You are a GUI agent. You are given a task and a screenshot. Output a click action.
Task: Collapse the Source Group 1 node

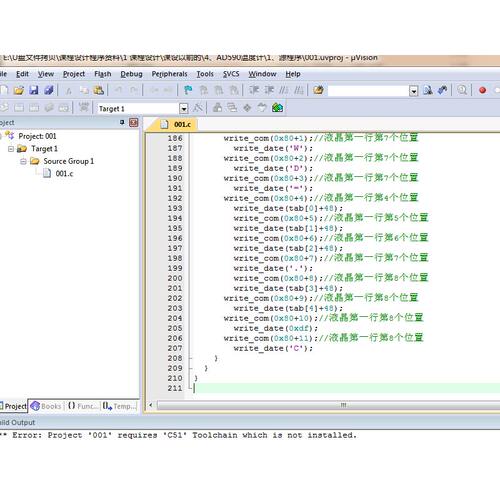click(x=23, y=161)
